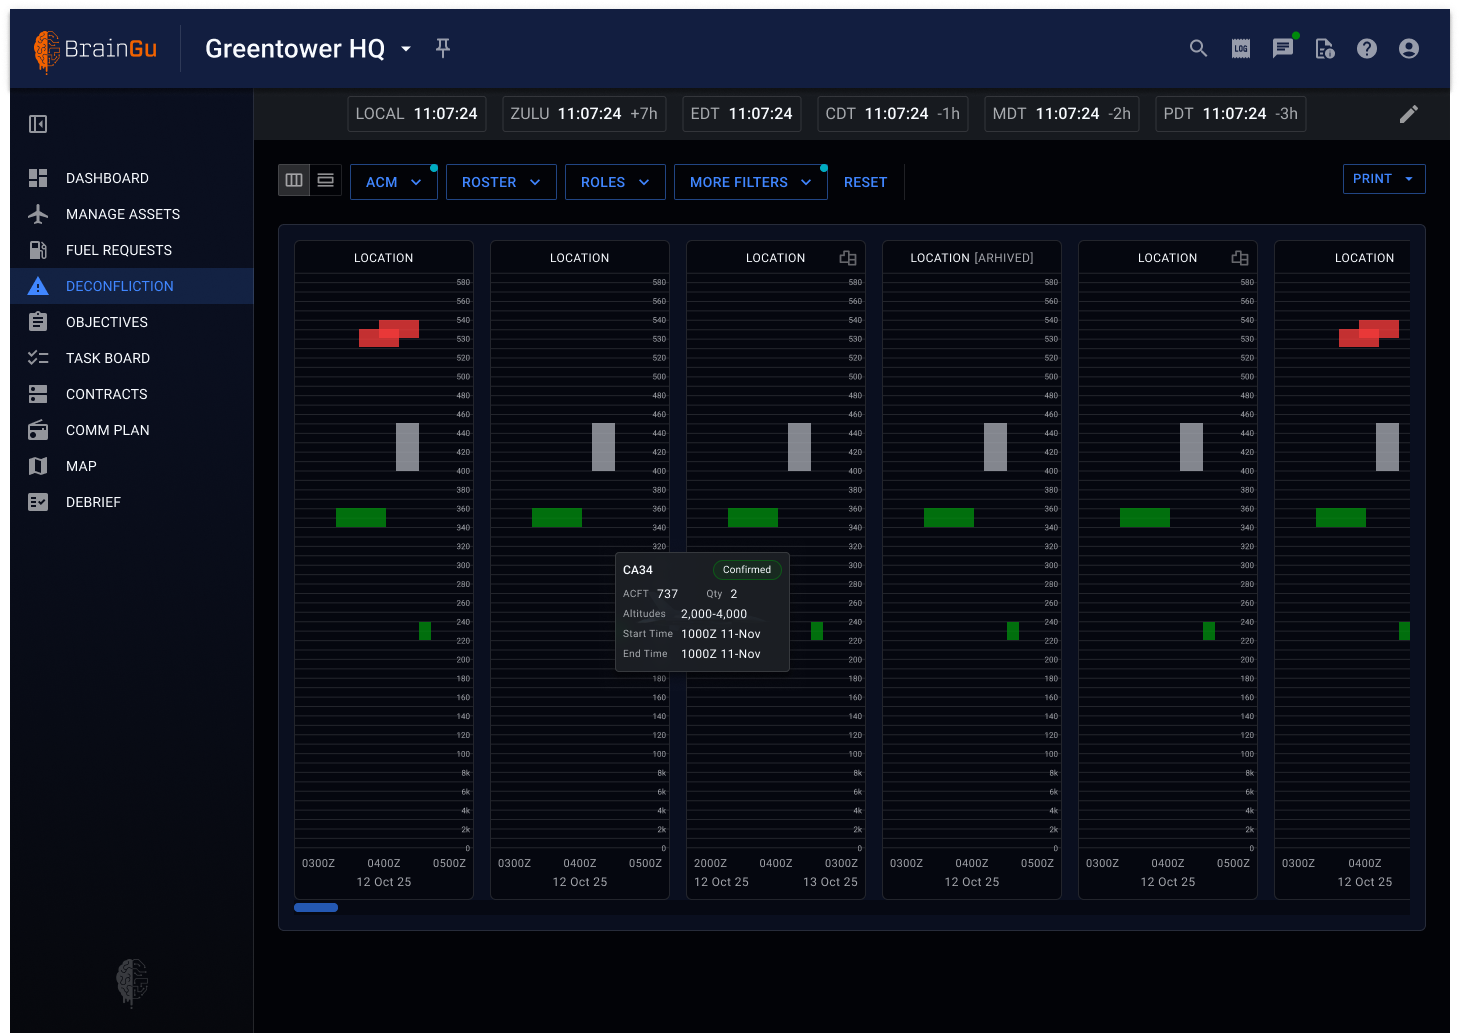Open the user account profile icon
1460x1033 pixels.
(1409, 48)
